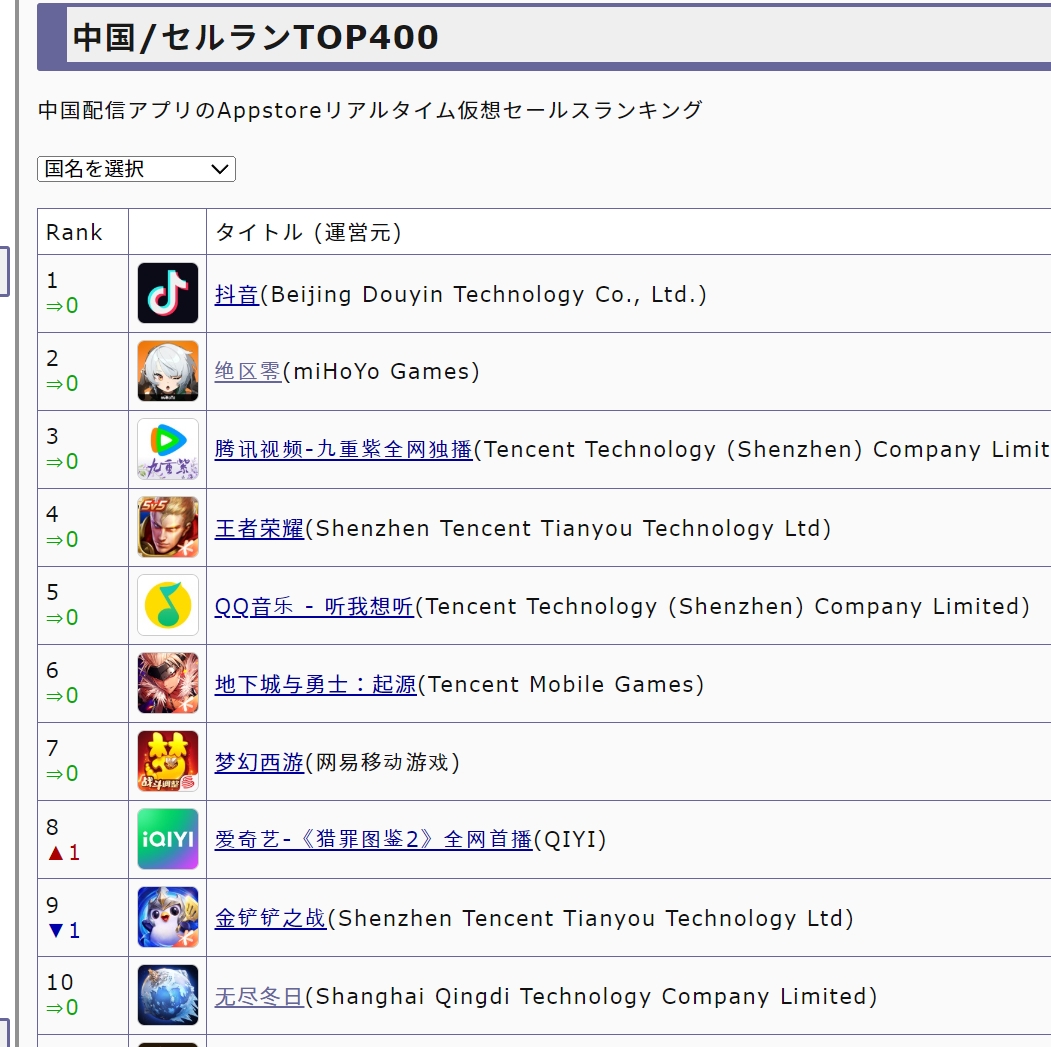This screenshot has height=1047, width=1051.
Task: Click the iQIYI app icon
Action: [168, 839]
